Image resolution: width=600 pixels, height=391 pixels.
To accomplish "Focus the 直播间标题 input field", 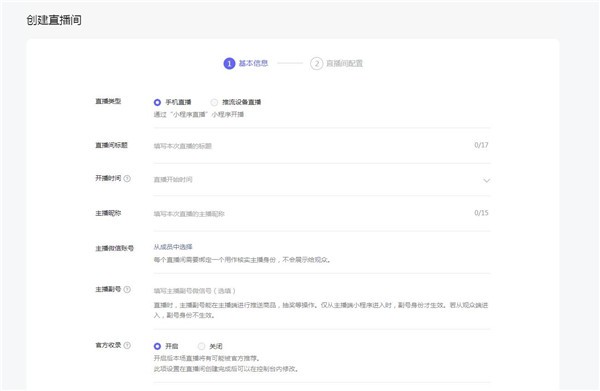I will pyautogui.click(x=312, y=146).
